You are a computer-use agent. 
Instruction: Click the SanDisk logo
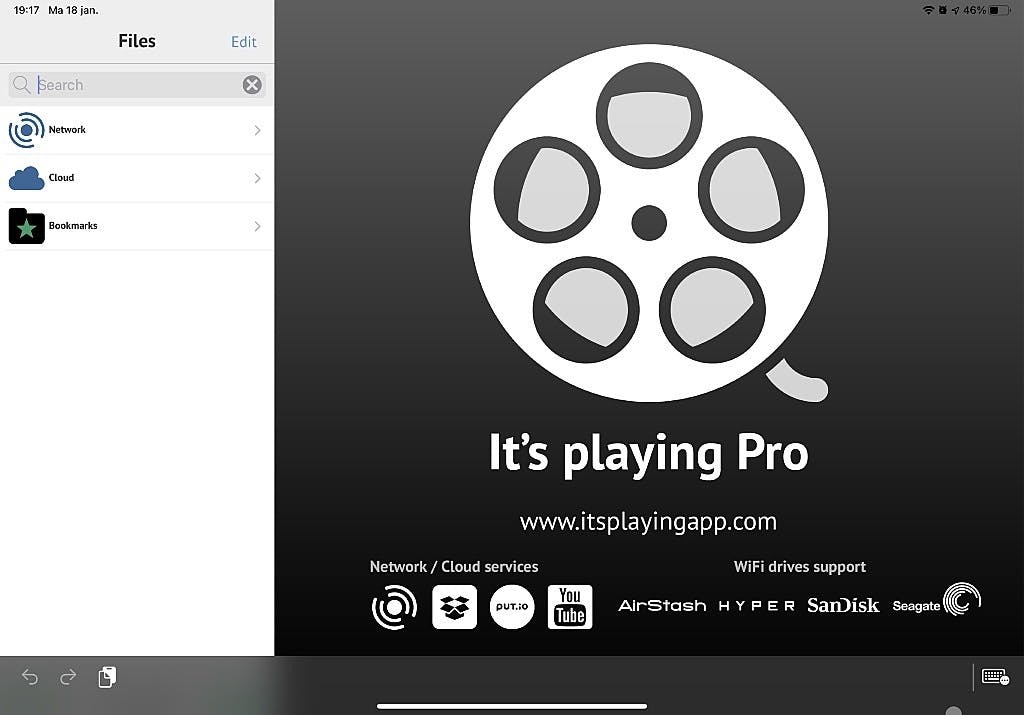pyautogui.click(x=843, y=605)
